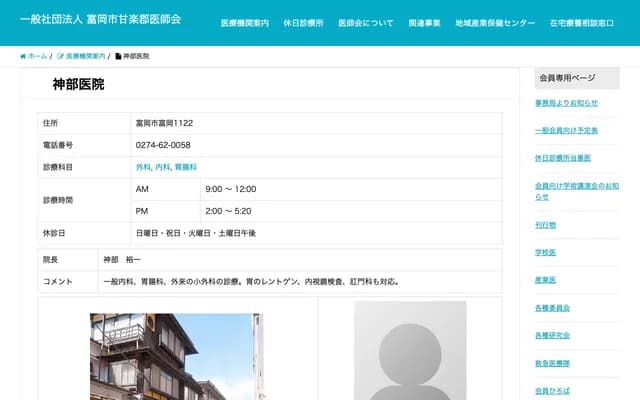The image size is (640, 400).
Task: Select 関連事業 in the top navigation
Action: 424,23
